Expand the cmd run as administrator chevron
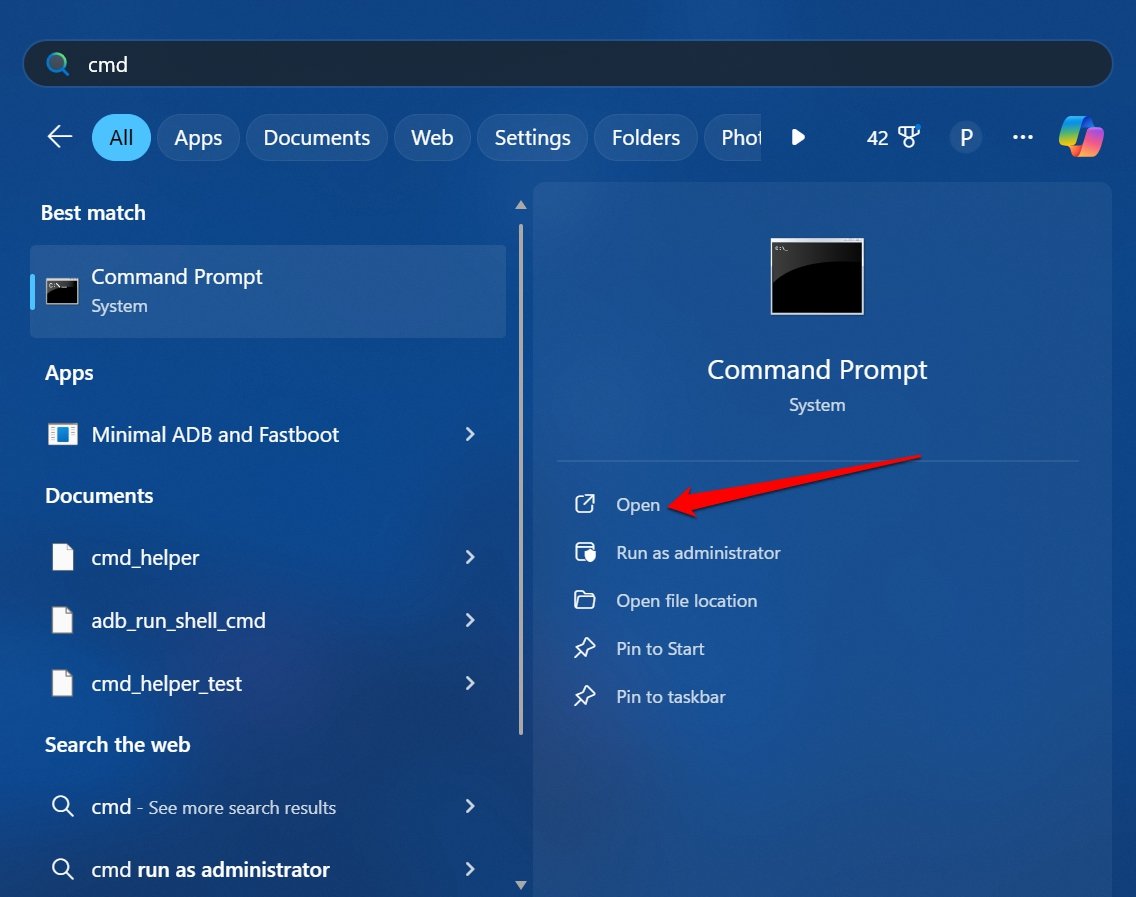This screenshot has height=897, width=1136. click(469, 869)
